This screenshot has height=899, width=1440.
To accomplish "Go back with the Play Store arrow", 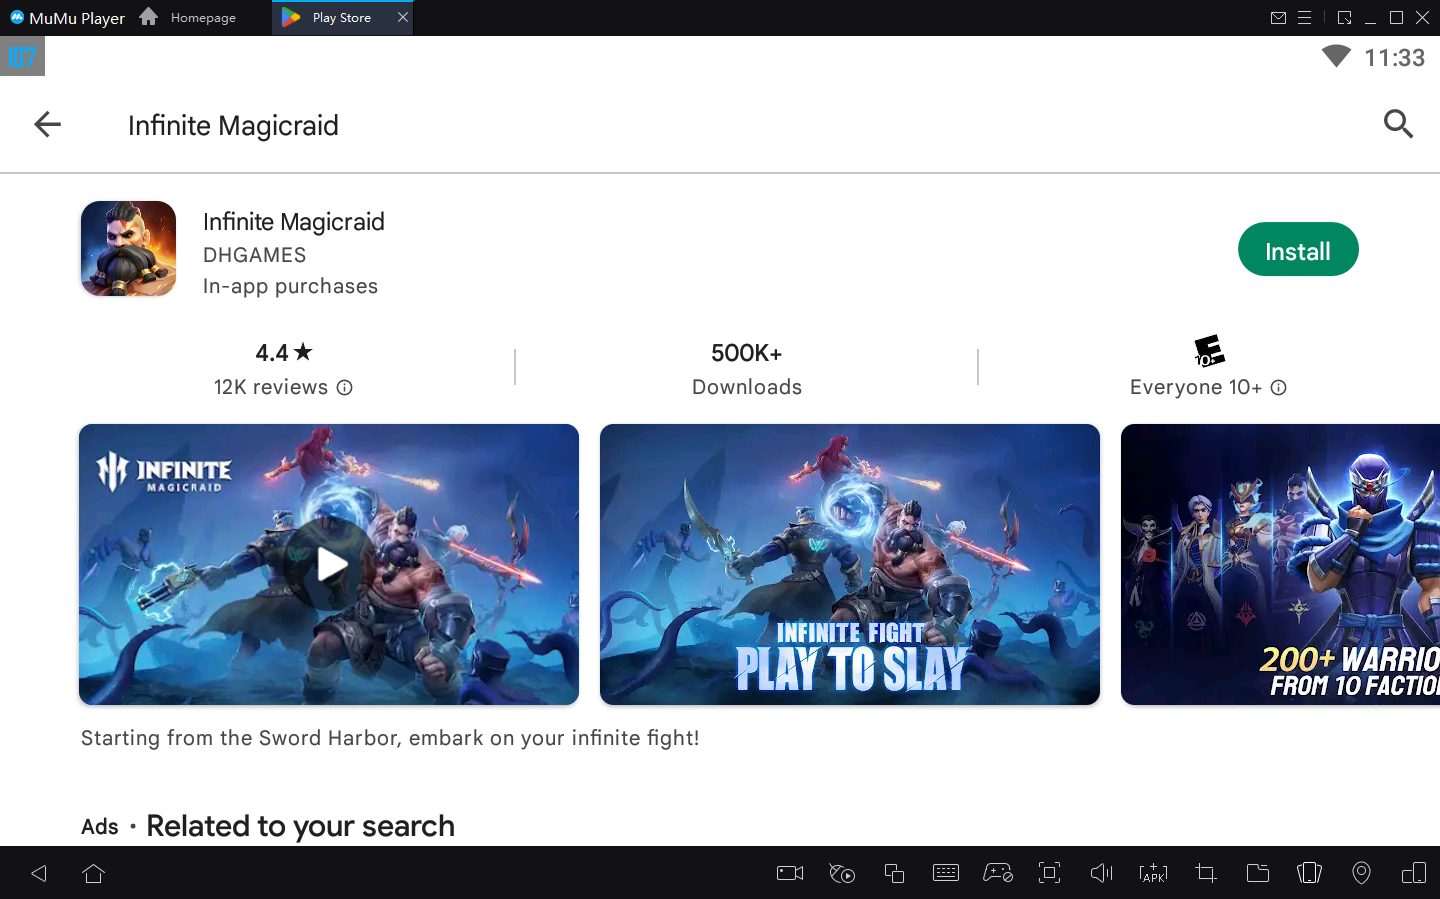I will pyautogui.click(x=47, y=124).
